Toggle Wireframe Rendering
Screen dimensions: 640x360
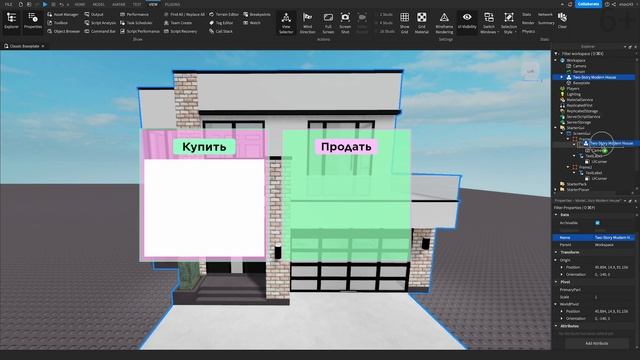[x=444, y=23]
